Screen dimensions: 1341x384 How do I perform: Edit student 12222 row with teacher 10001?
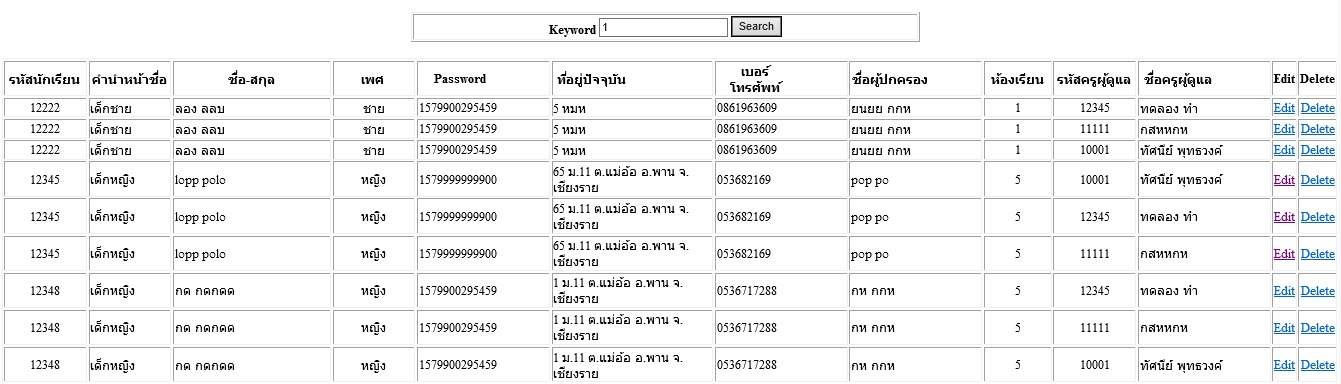click(x=1284, y=150)
